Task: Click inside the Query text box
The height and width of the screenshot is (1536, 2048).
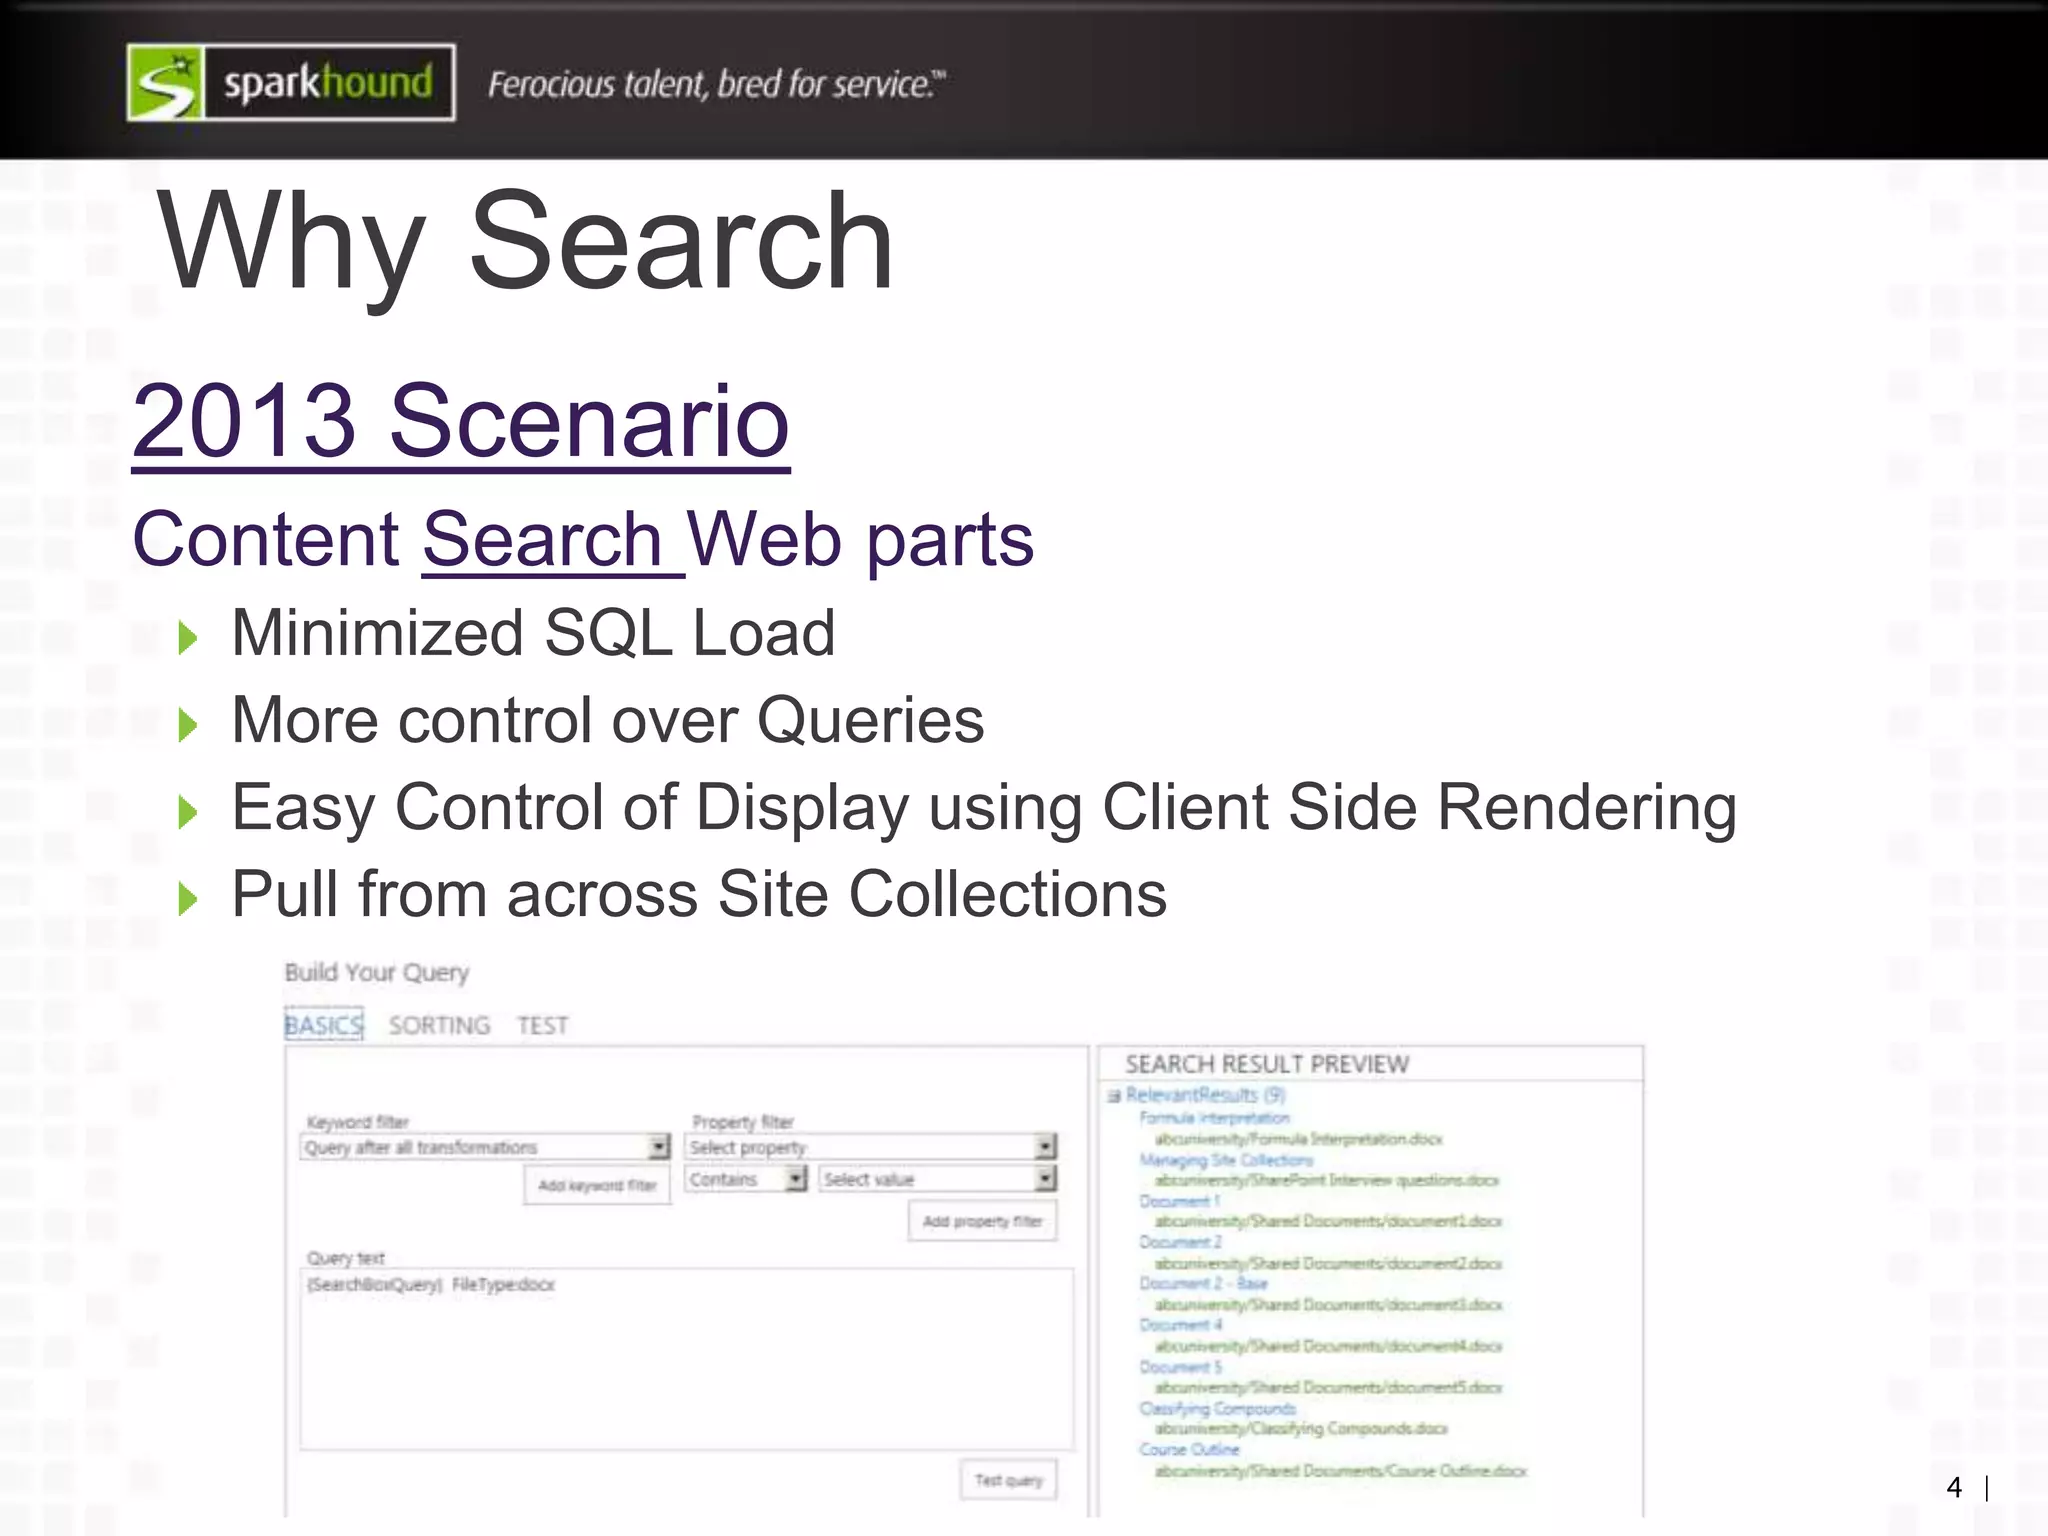Action: [687, 1359]
